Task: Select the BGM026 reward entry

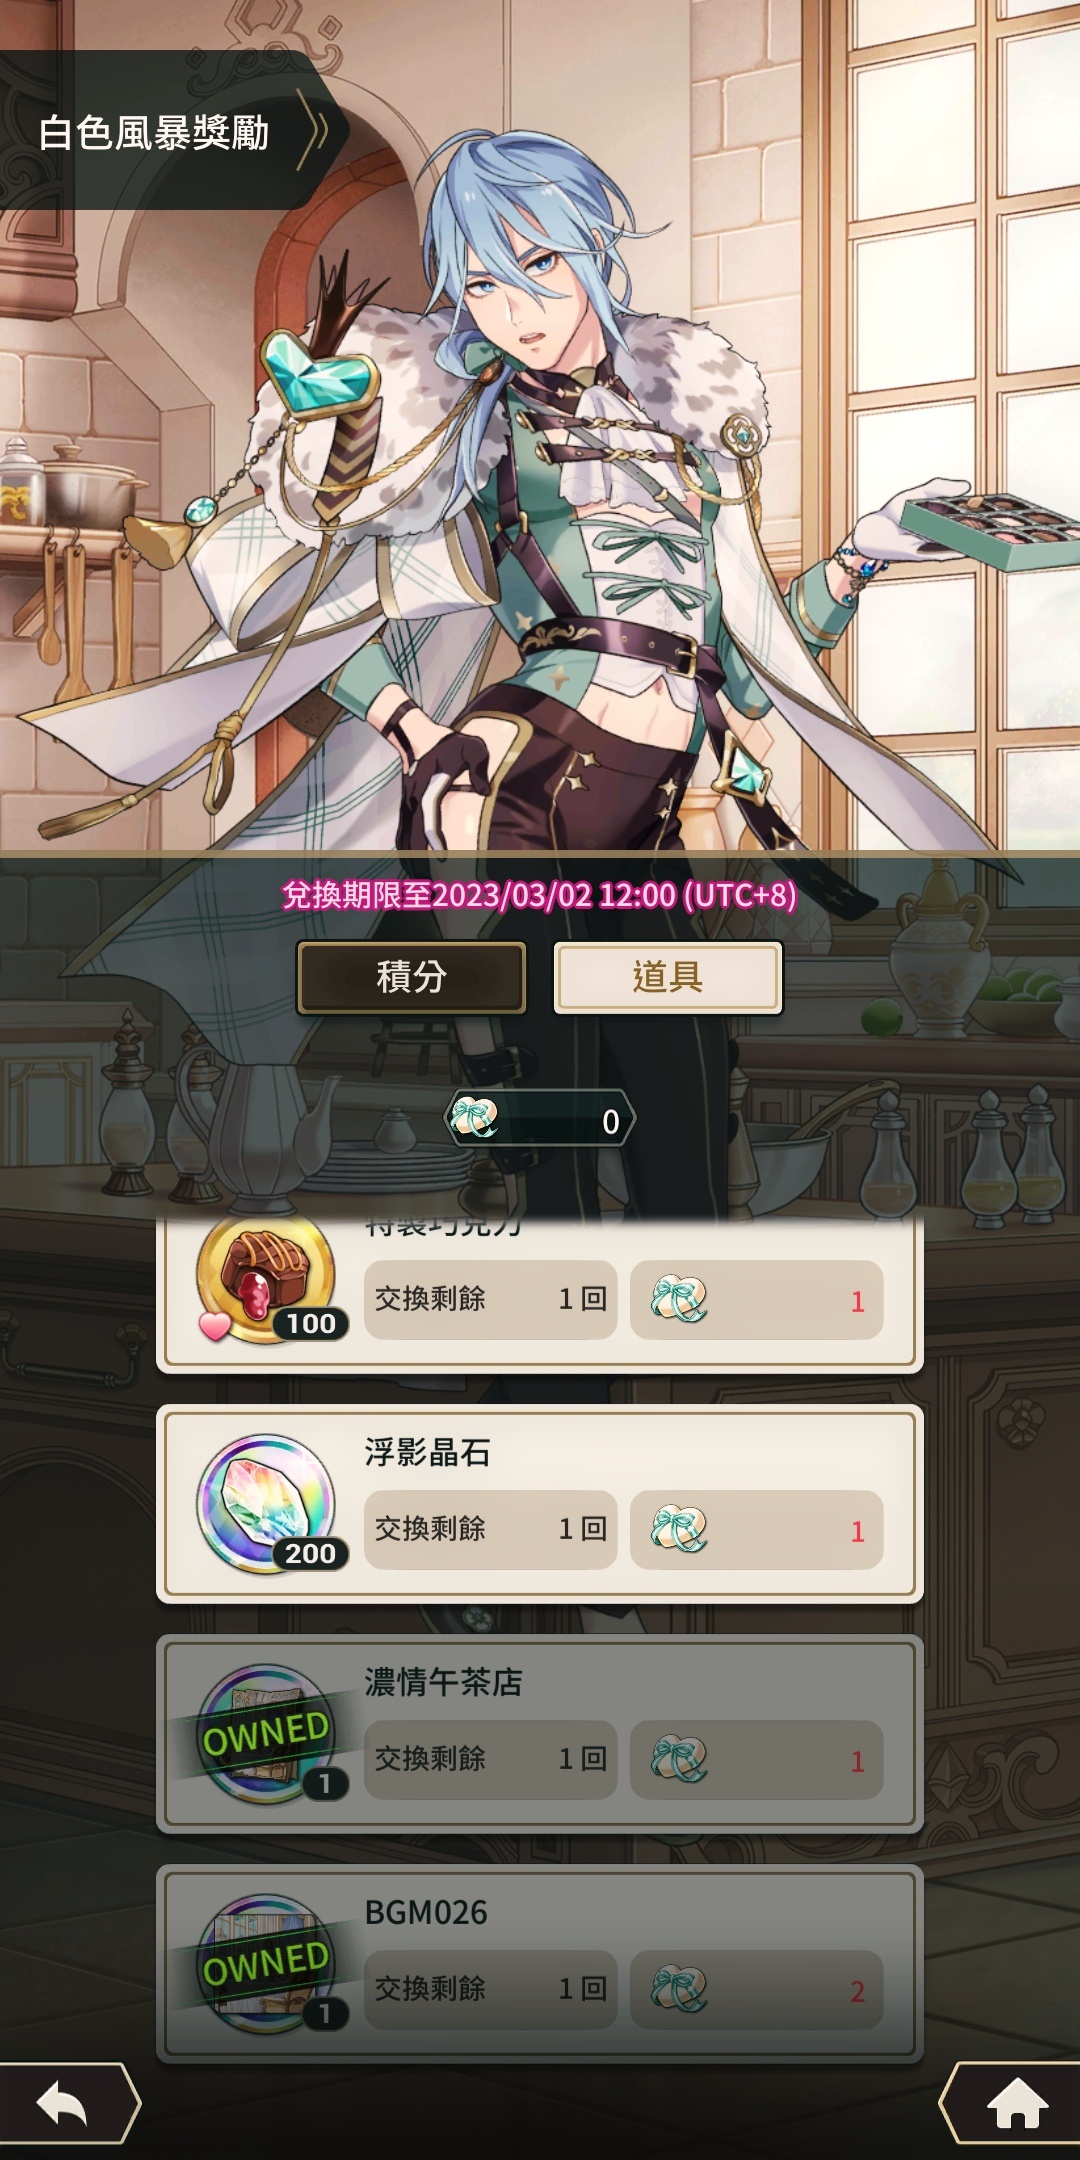Action: pos(540,1964)
